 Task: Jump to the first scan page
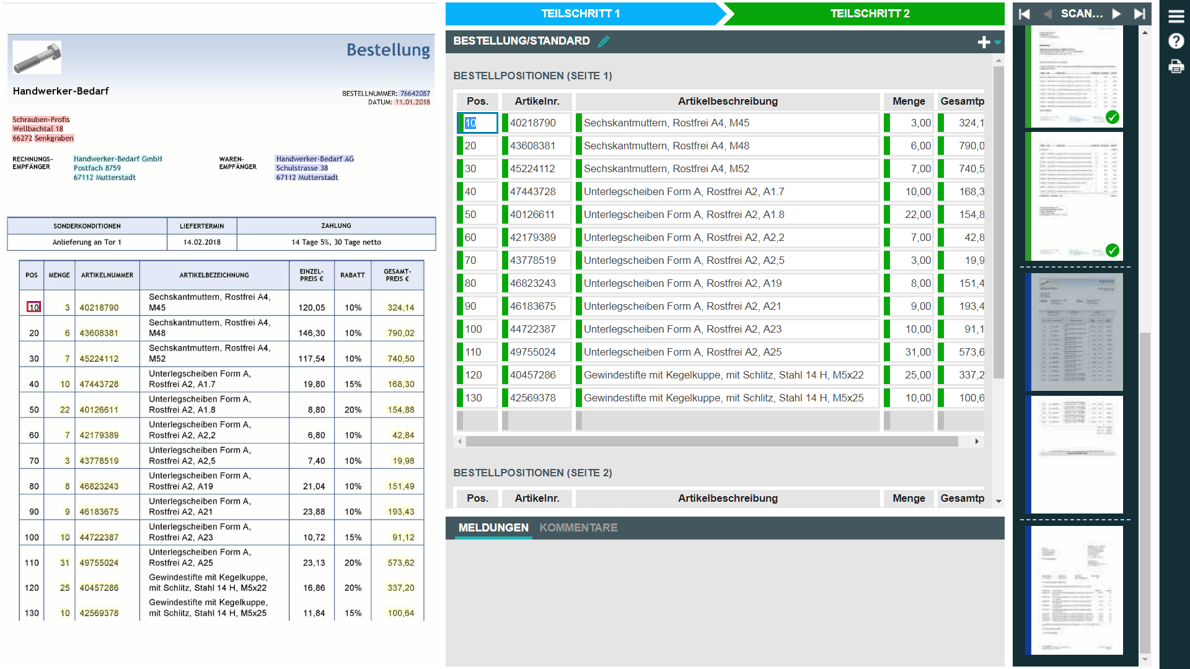pyautogui.click(x=1022, y=14)
